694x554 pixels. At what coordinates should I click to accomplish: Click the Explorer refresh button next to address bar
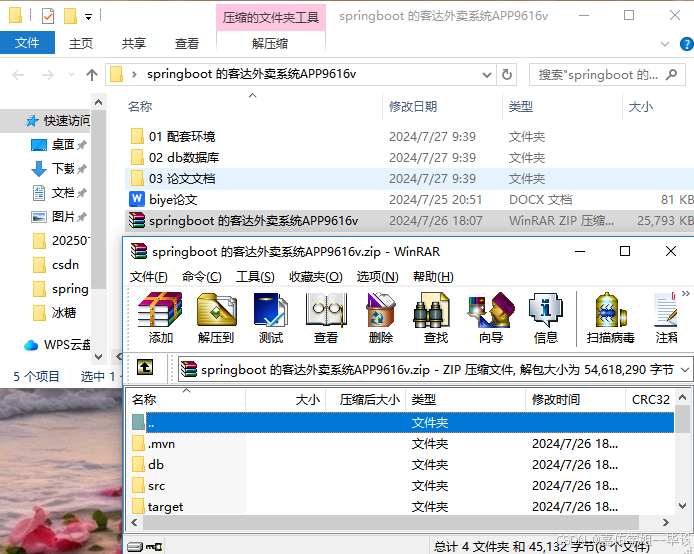click(507, 74)
